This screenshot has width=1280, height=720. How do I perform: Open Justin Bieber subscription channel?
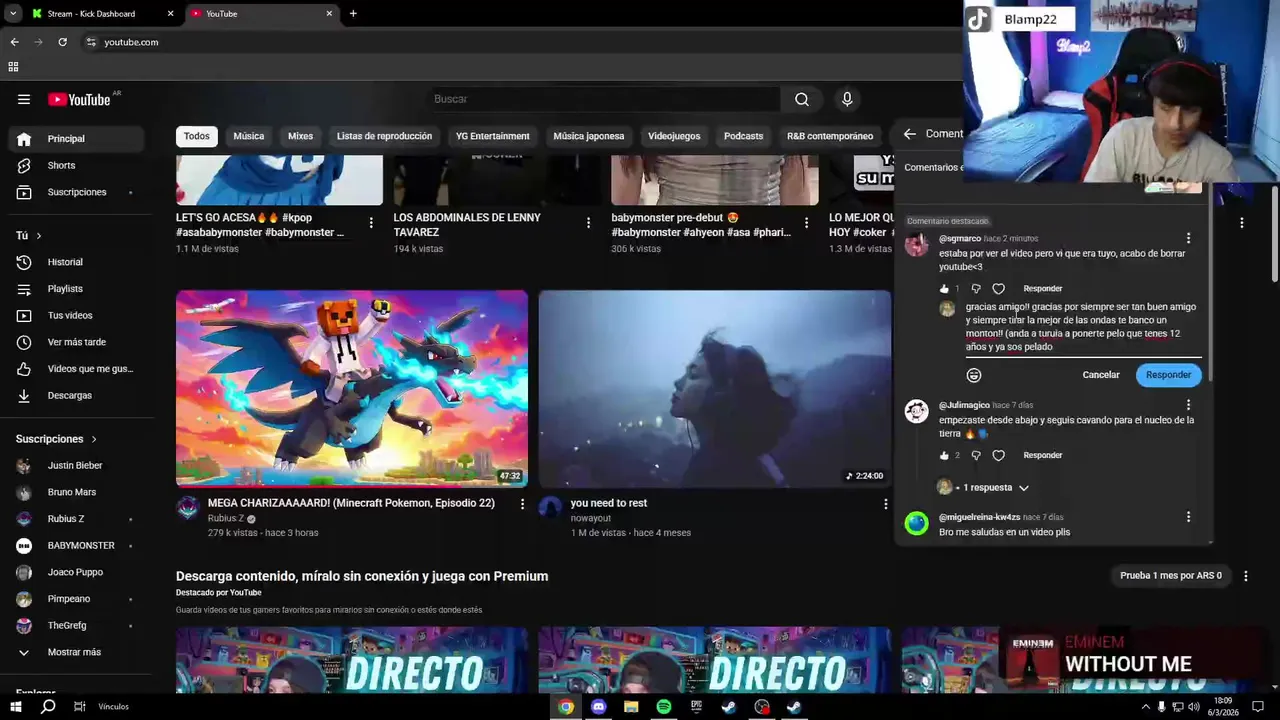click(x=77, y=465)
